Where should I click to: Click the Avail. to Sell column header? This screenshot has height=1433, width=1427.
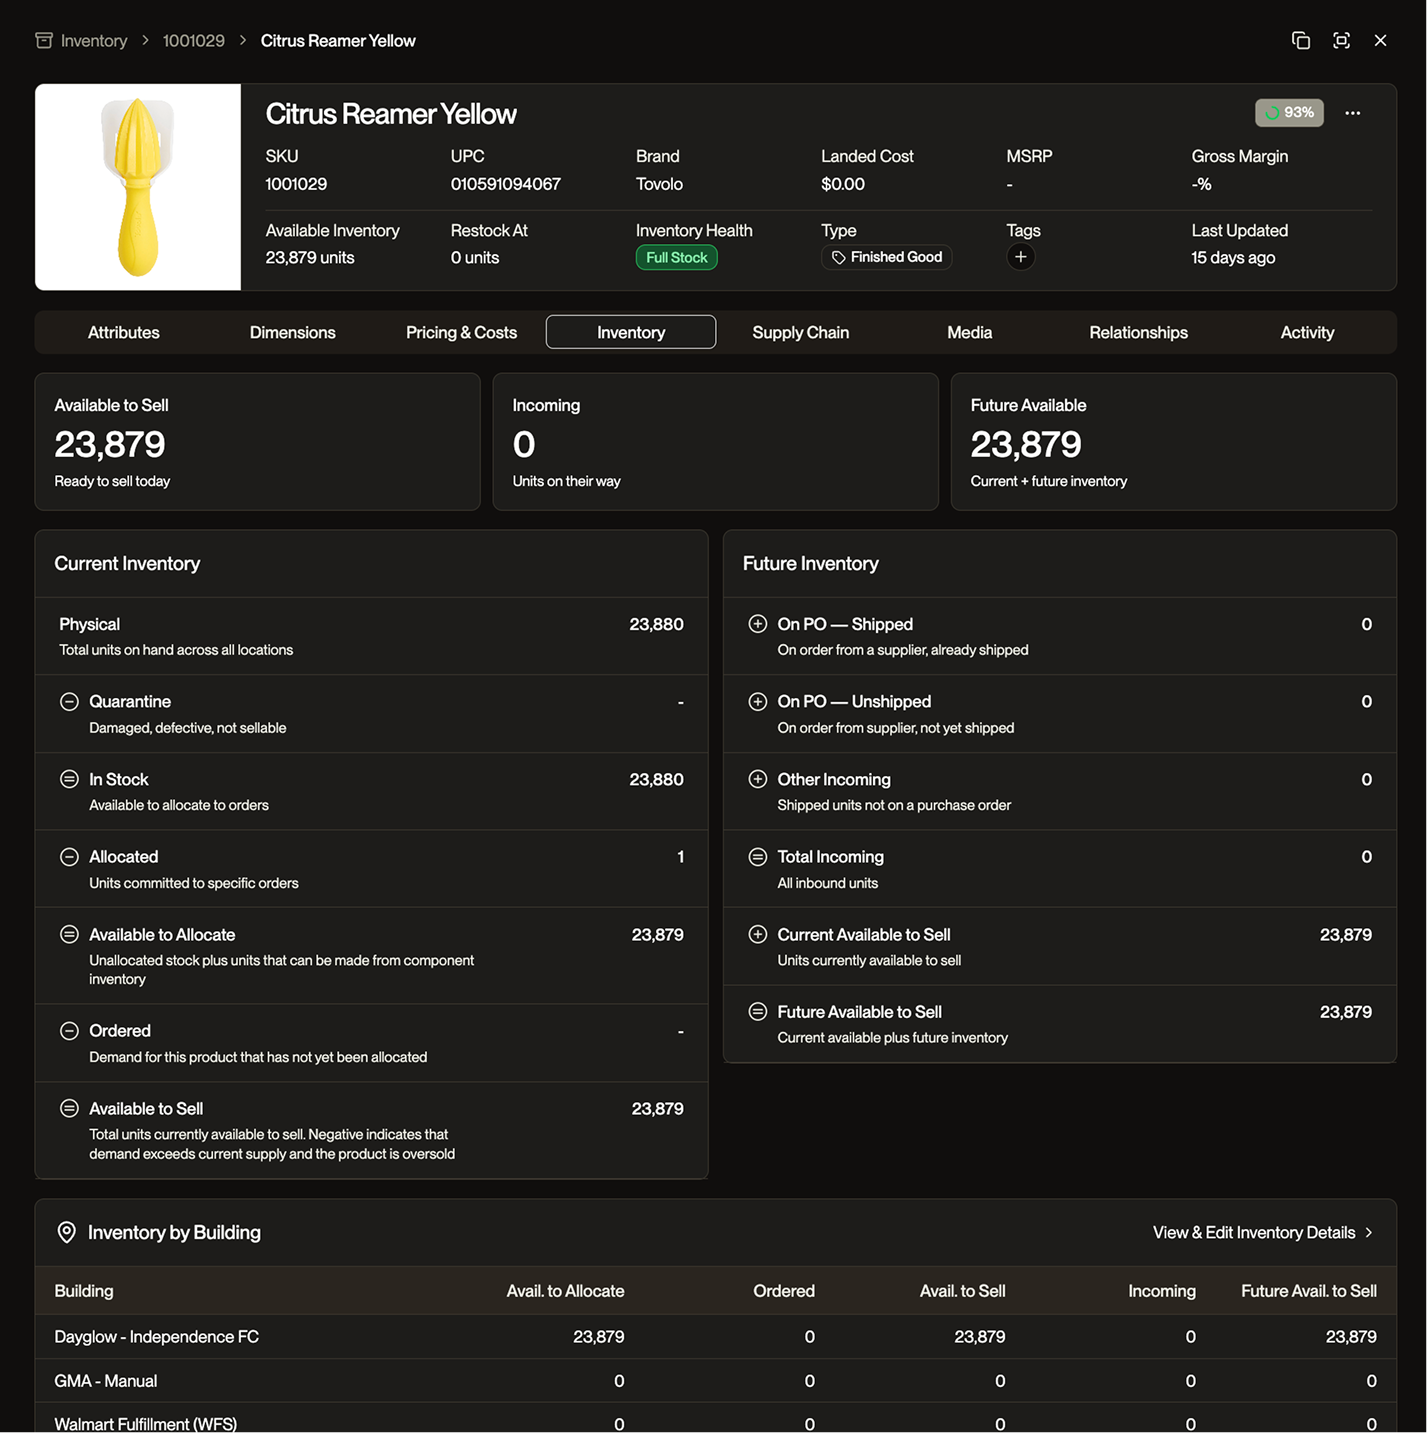pos(963,1291)
